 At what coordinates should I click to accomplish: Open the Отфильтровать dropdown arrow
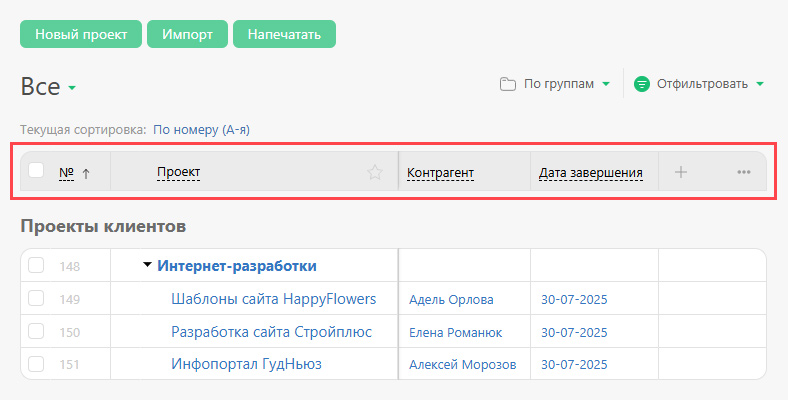pos(760,84)
